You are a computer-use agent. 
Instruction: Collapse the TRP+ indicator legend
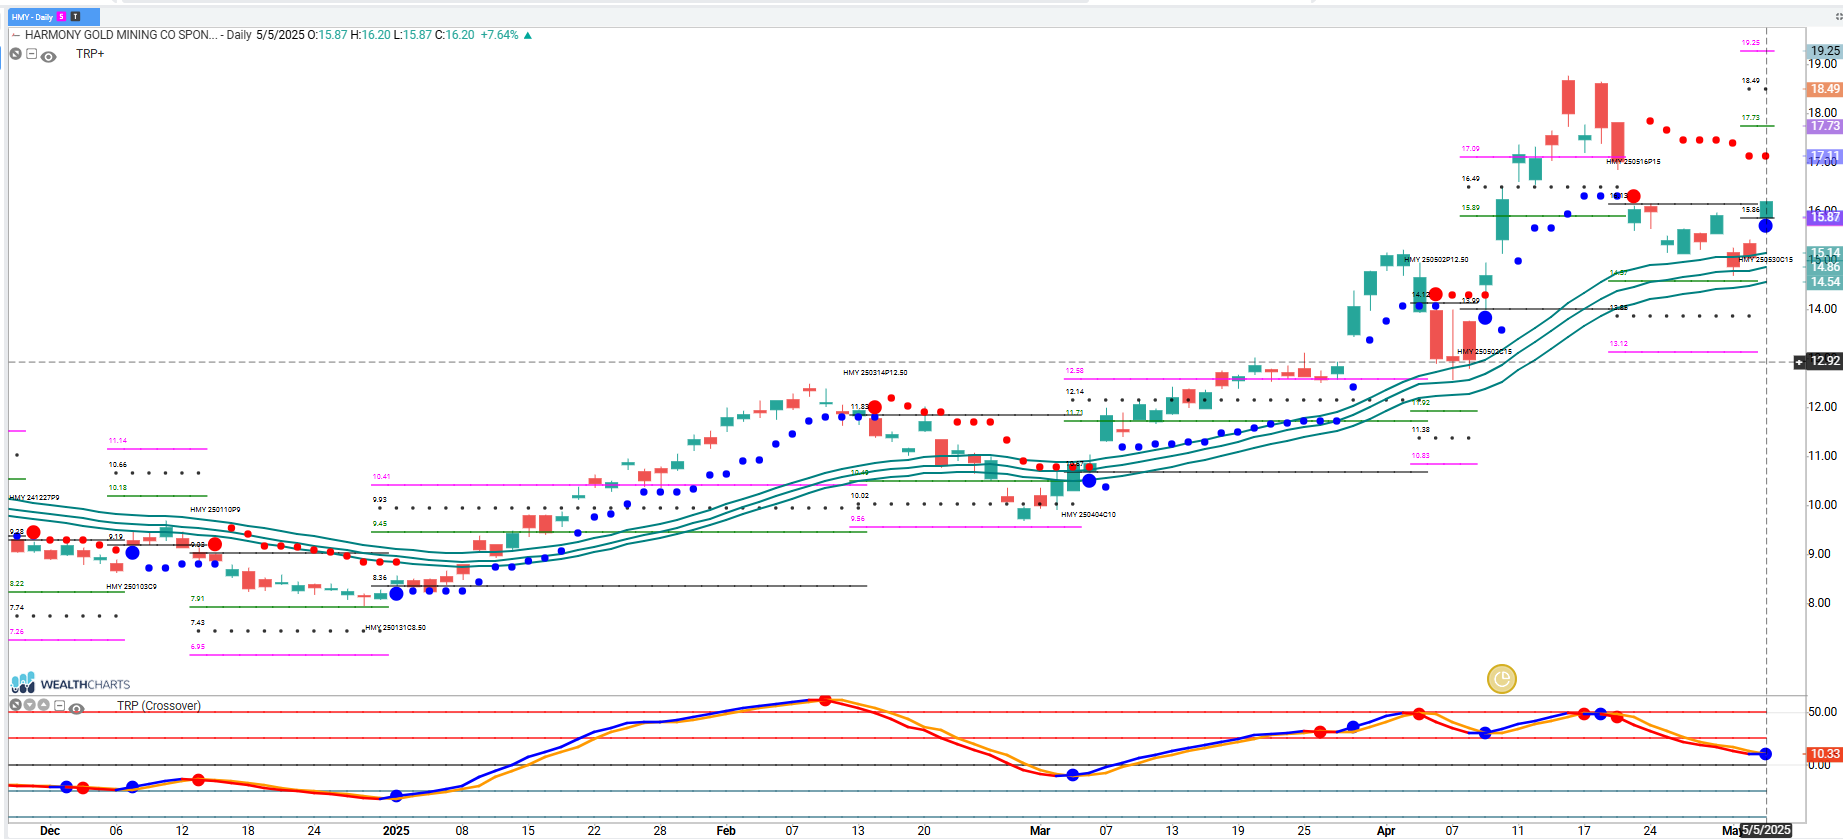point(31,54)
